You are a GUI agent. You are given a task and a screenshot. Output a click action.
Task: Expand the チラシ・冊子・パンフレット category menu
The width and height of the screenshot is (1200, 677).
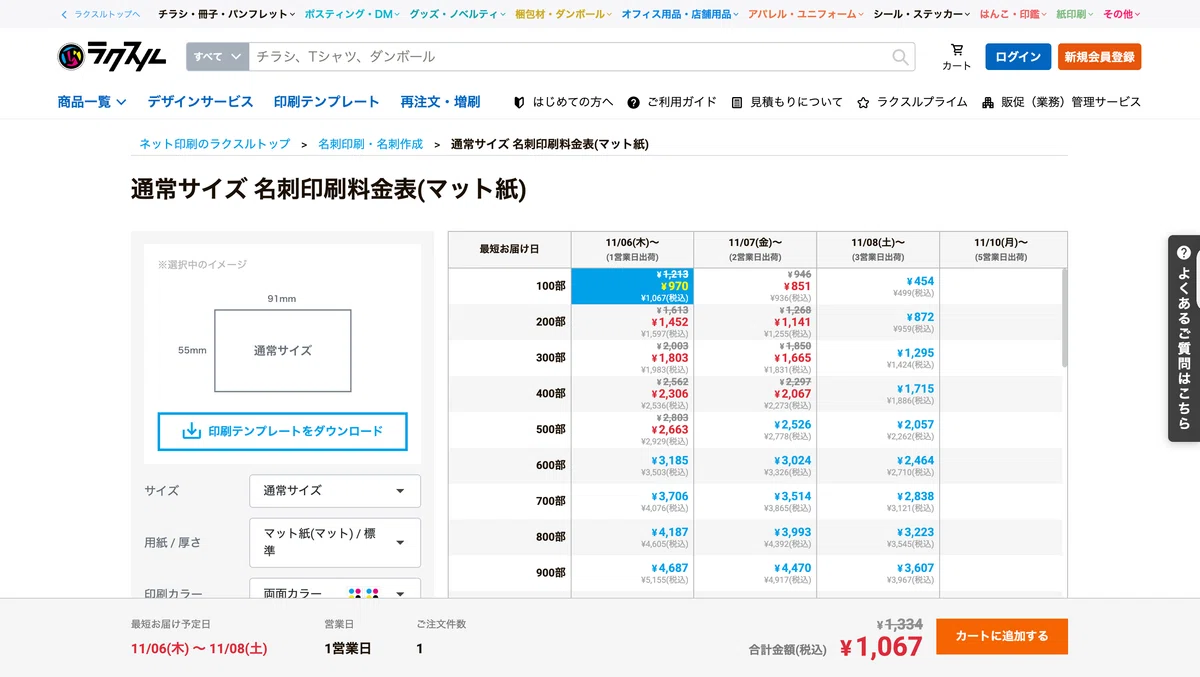point(227,14)
